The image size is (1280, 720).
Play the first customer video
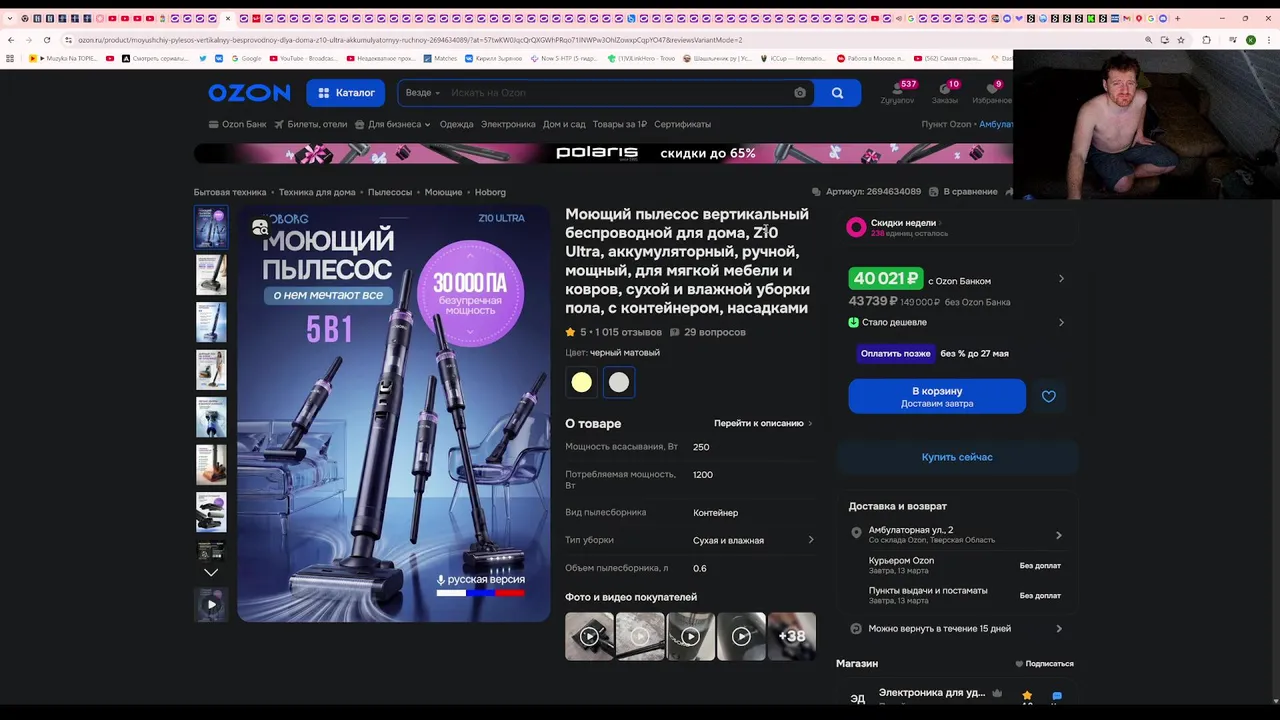(589, 636)
